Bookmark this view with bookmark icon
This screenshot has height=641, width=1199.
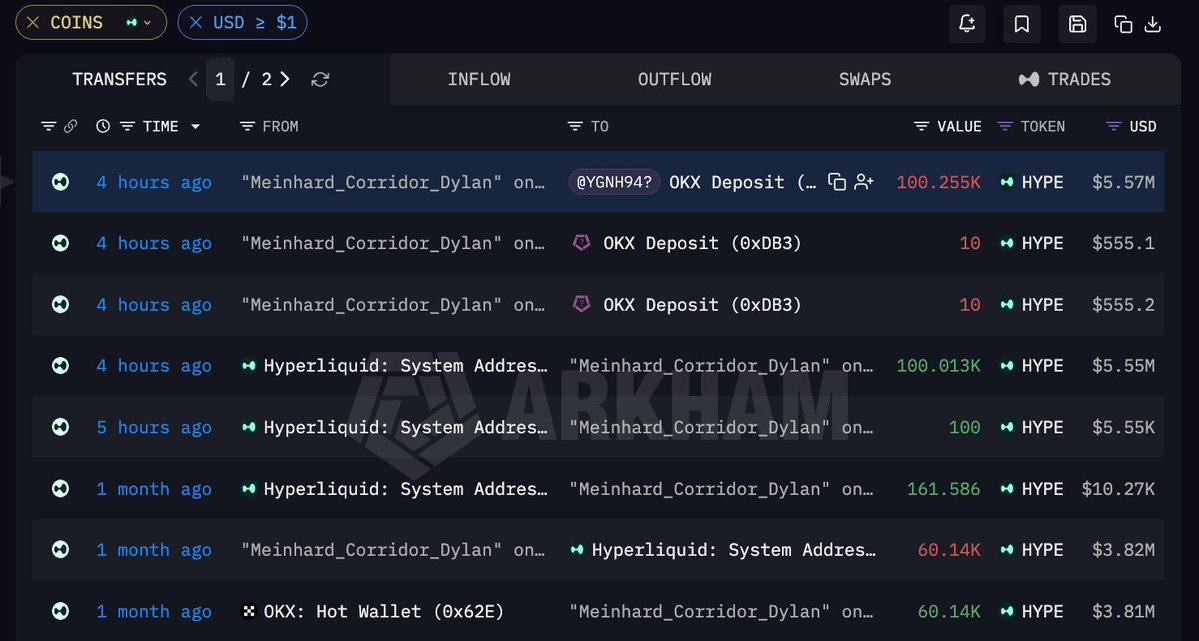click(x=1022, y=24)
